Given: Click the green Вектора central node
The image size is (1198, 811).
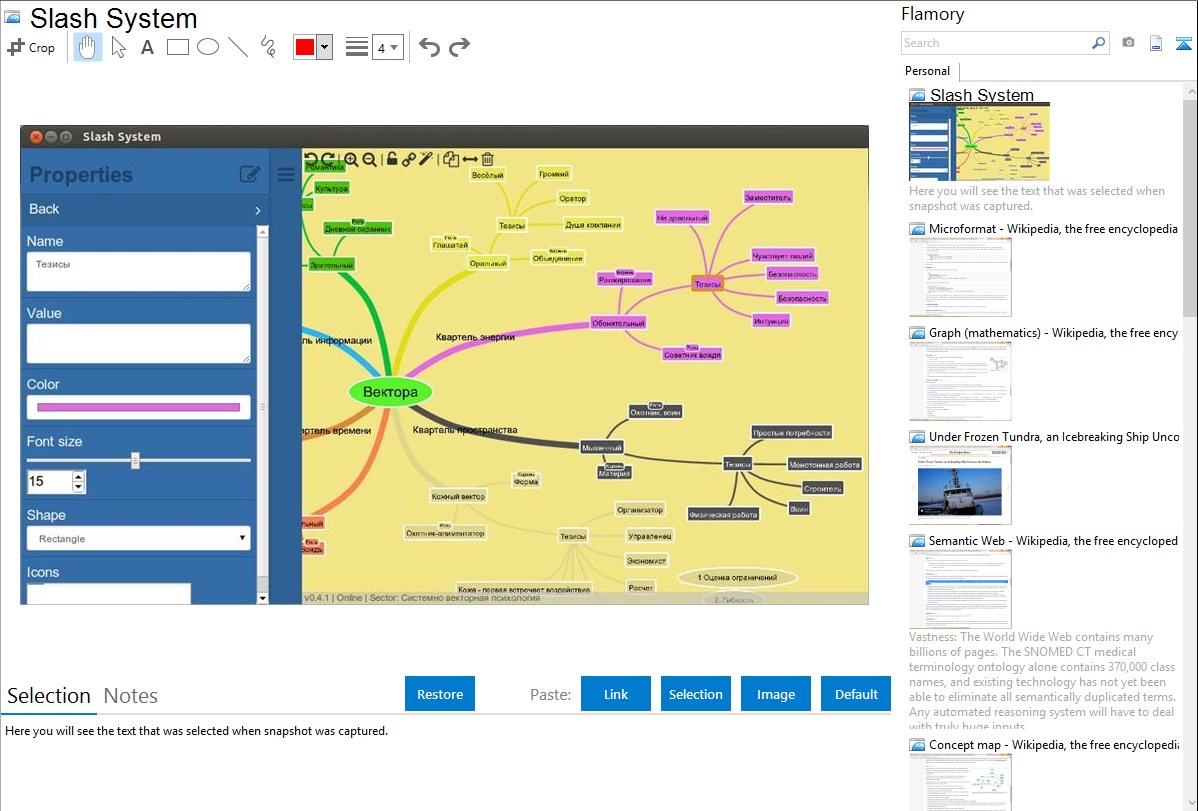Looking at the screenshot, I should tap(390, 392).
